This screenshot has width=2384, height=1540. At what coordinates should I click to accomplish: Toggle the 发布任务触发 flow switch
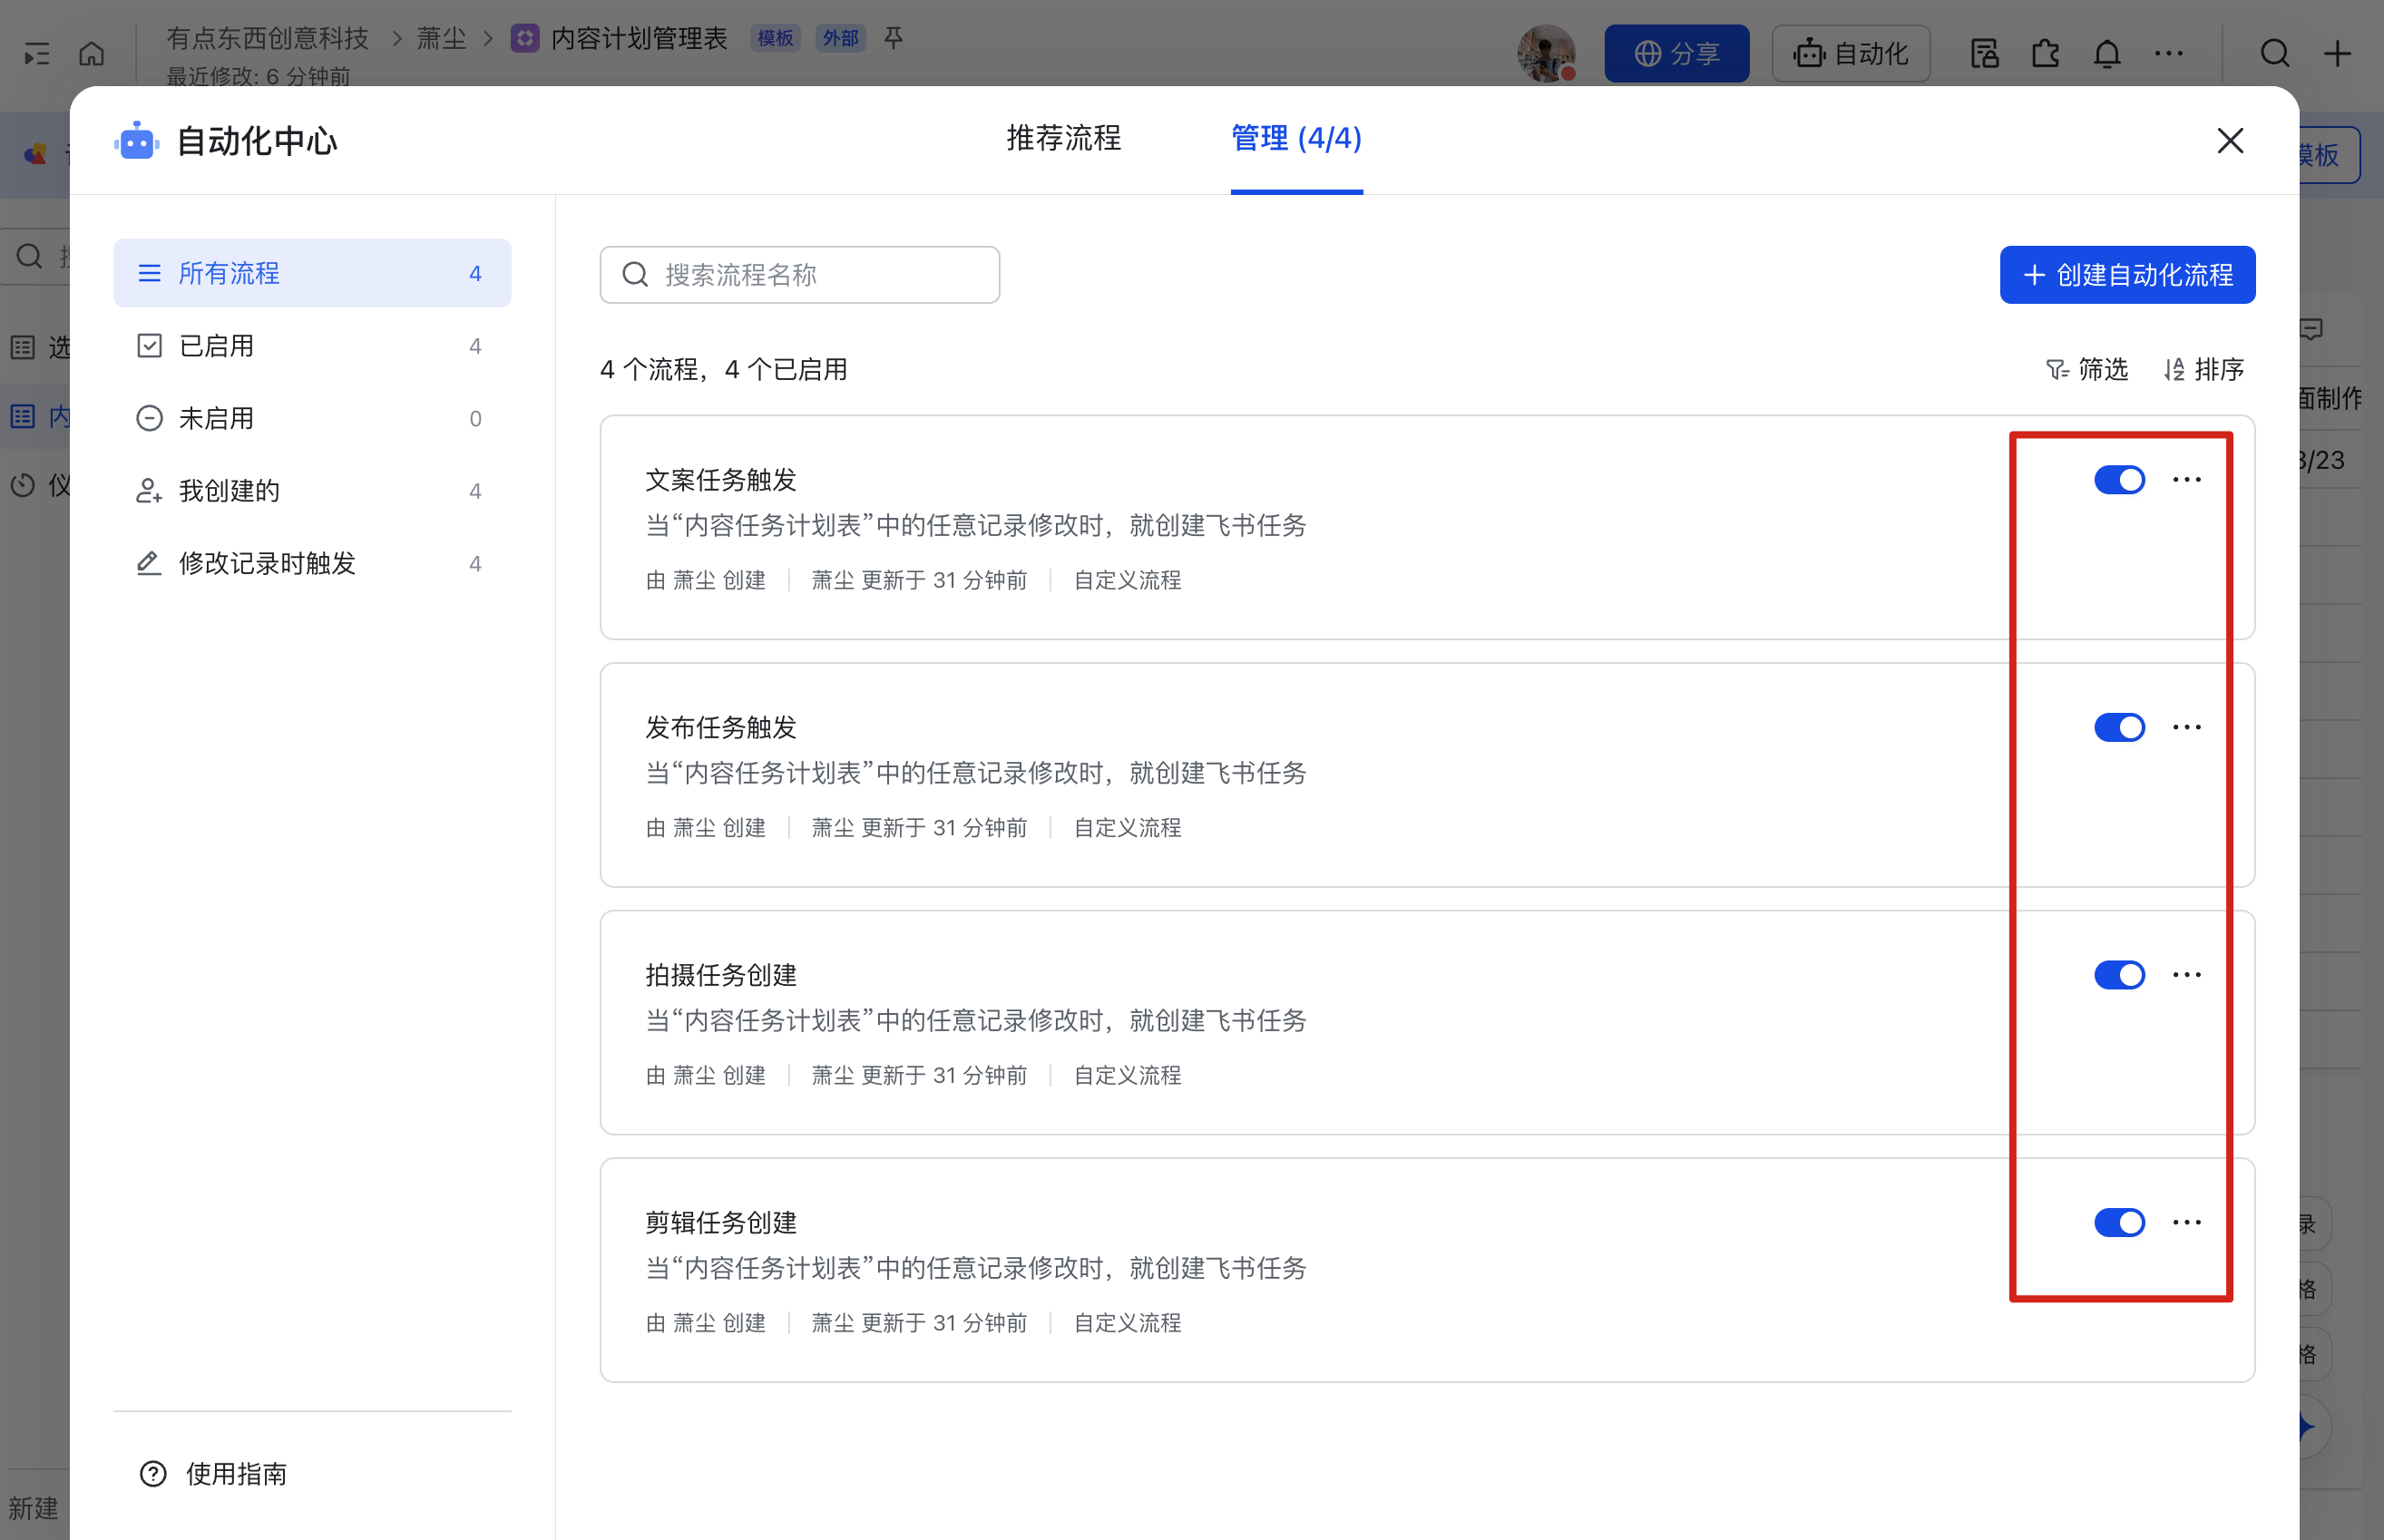tap(2119, 727)
